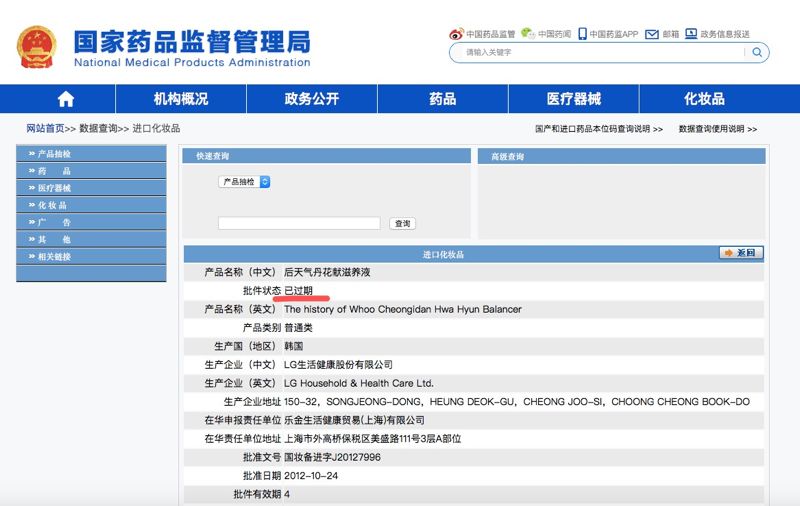Expand the 产品抽检 sidebar item

coord(91,154)
